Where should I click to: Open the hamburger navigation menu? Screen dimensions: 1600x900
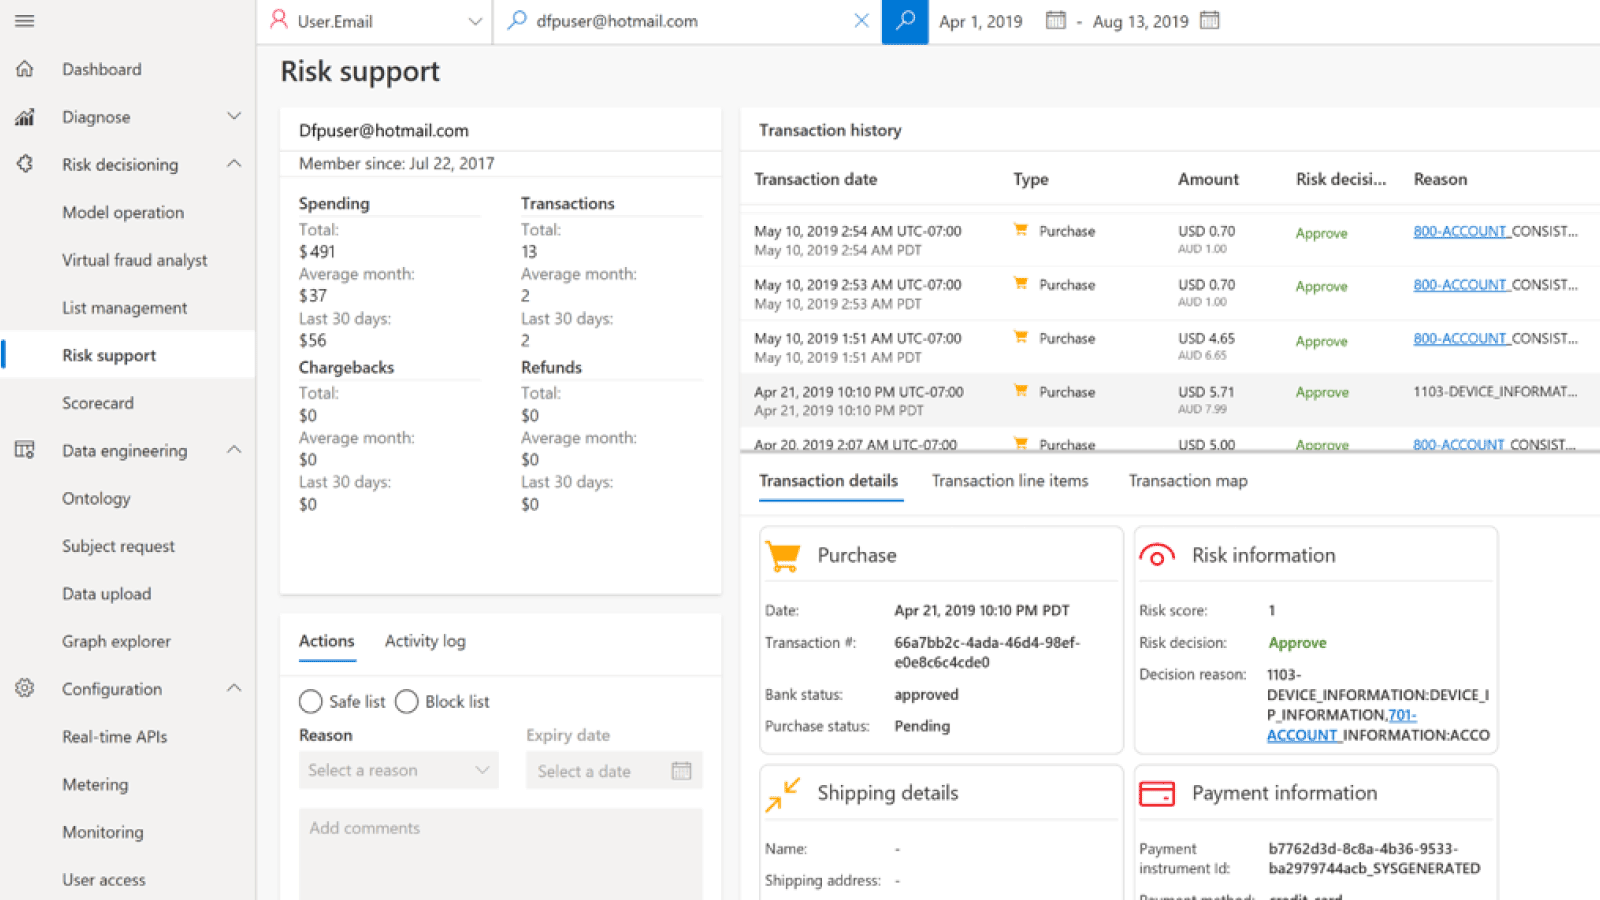pos(25,21)
